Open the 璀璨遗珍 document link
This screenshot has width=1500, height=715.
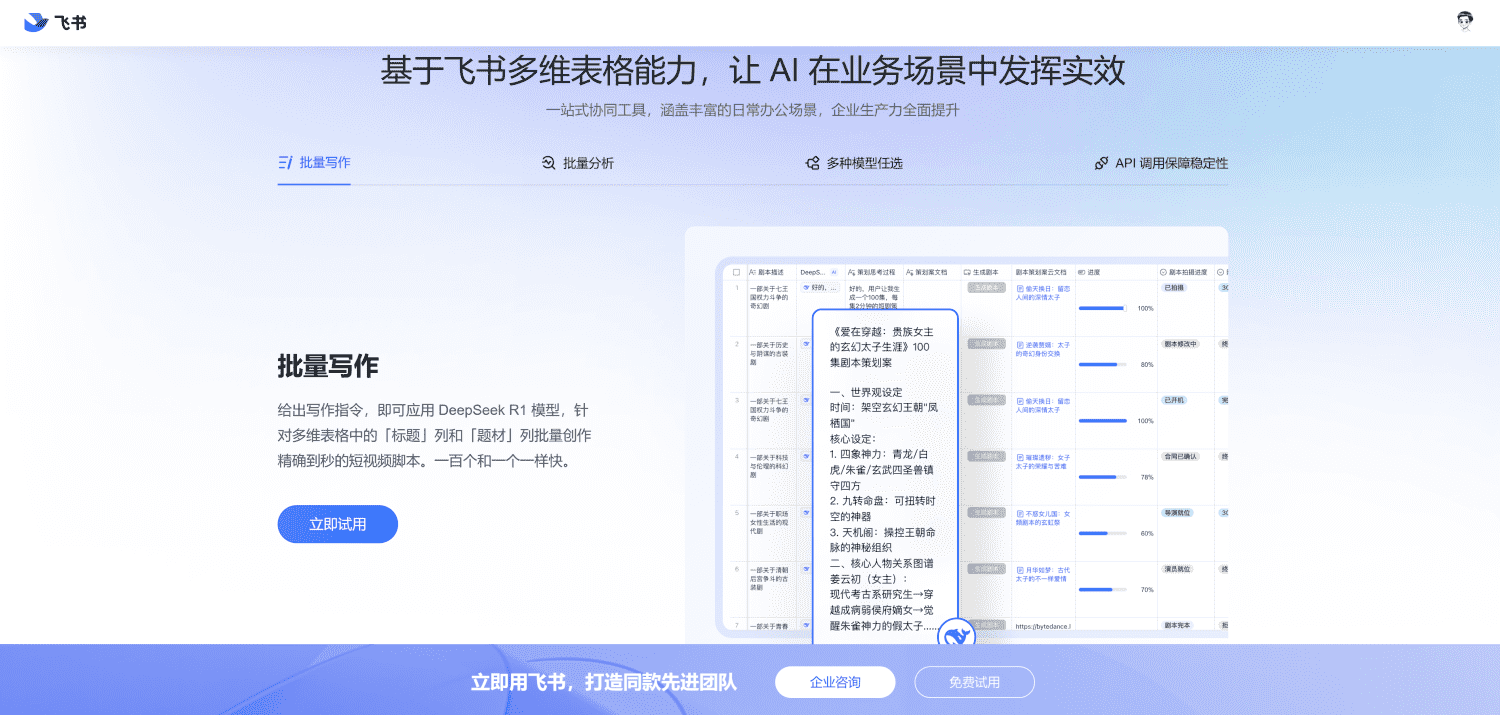[1043, 462]
